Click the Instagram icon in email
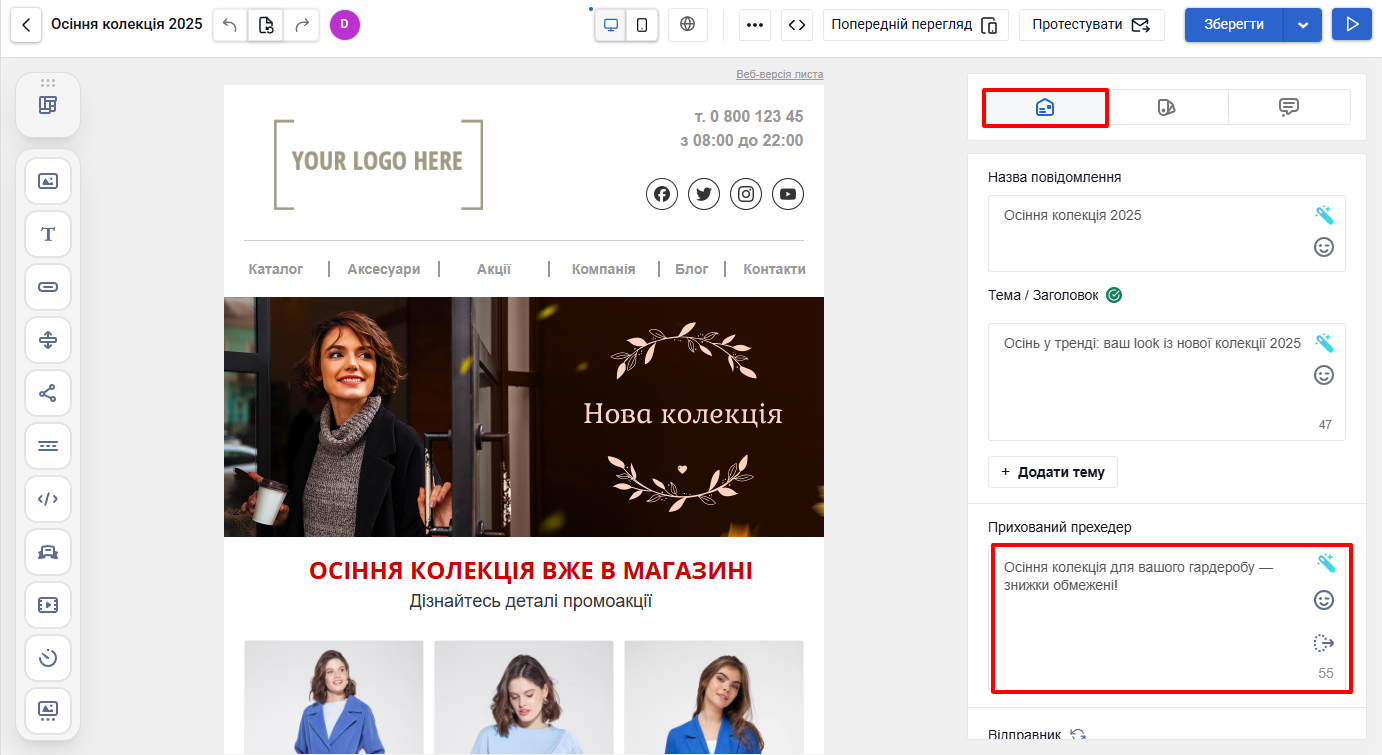Viewport: 1382px width, 755px height. tap(746, 194)
